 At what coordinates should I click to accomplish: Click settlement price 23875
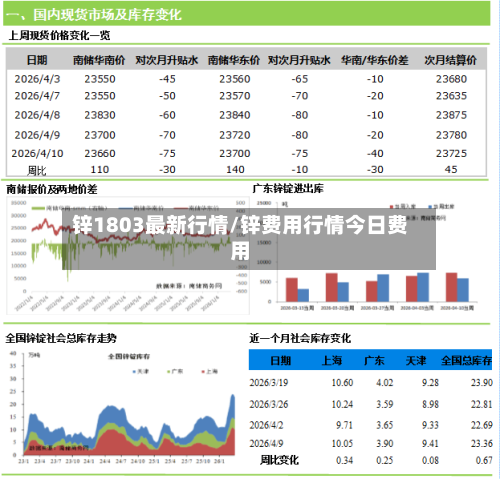(451, 115)
